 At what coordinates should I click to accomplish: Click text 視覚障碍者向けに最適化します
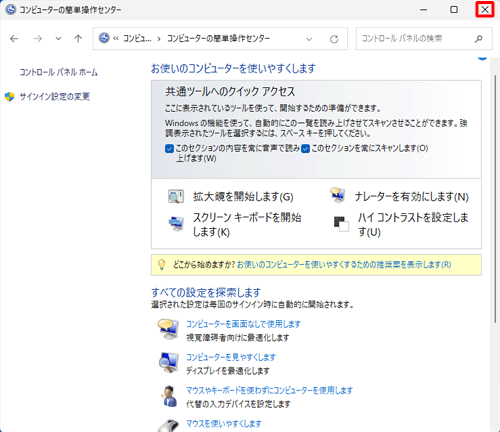(237, 338)
